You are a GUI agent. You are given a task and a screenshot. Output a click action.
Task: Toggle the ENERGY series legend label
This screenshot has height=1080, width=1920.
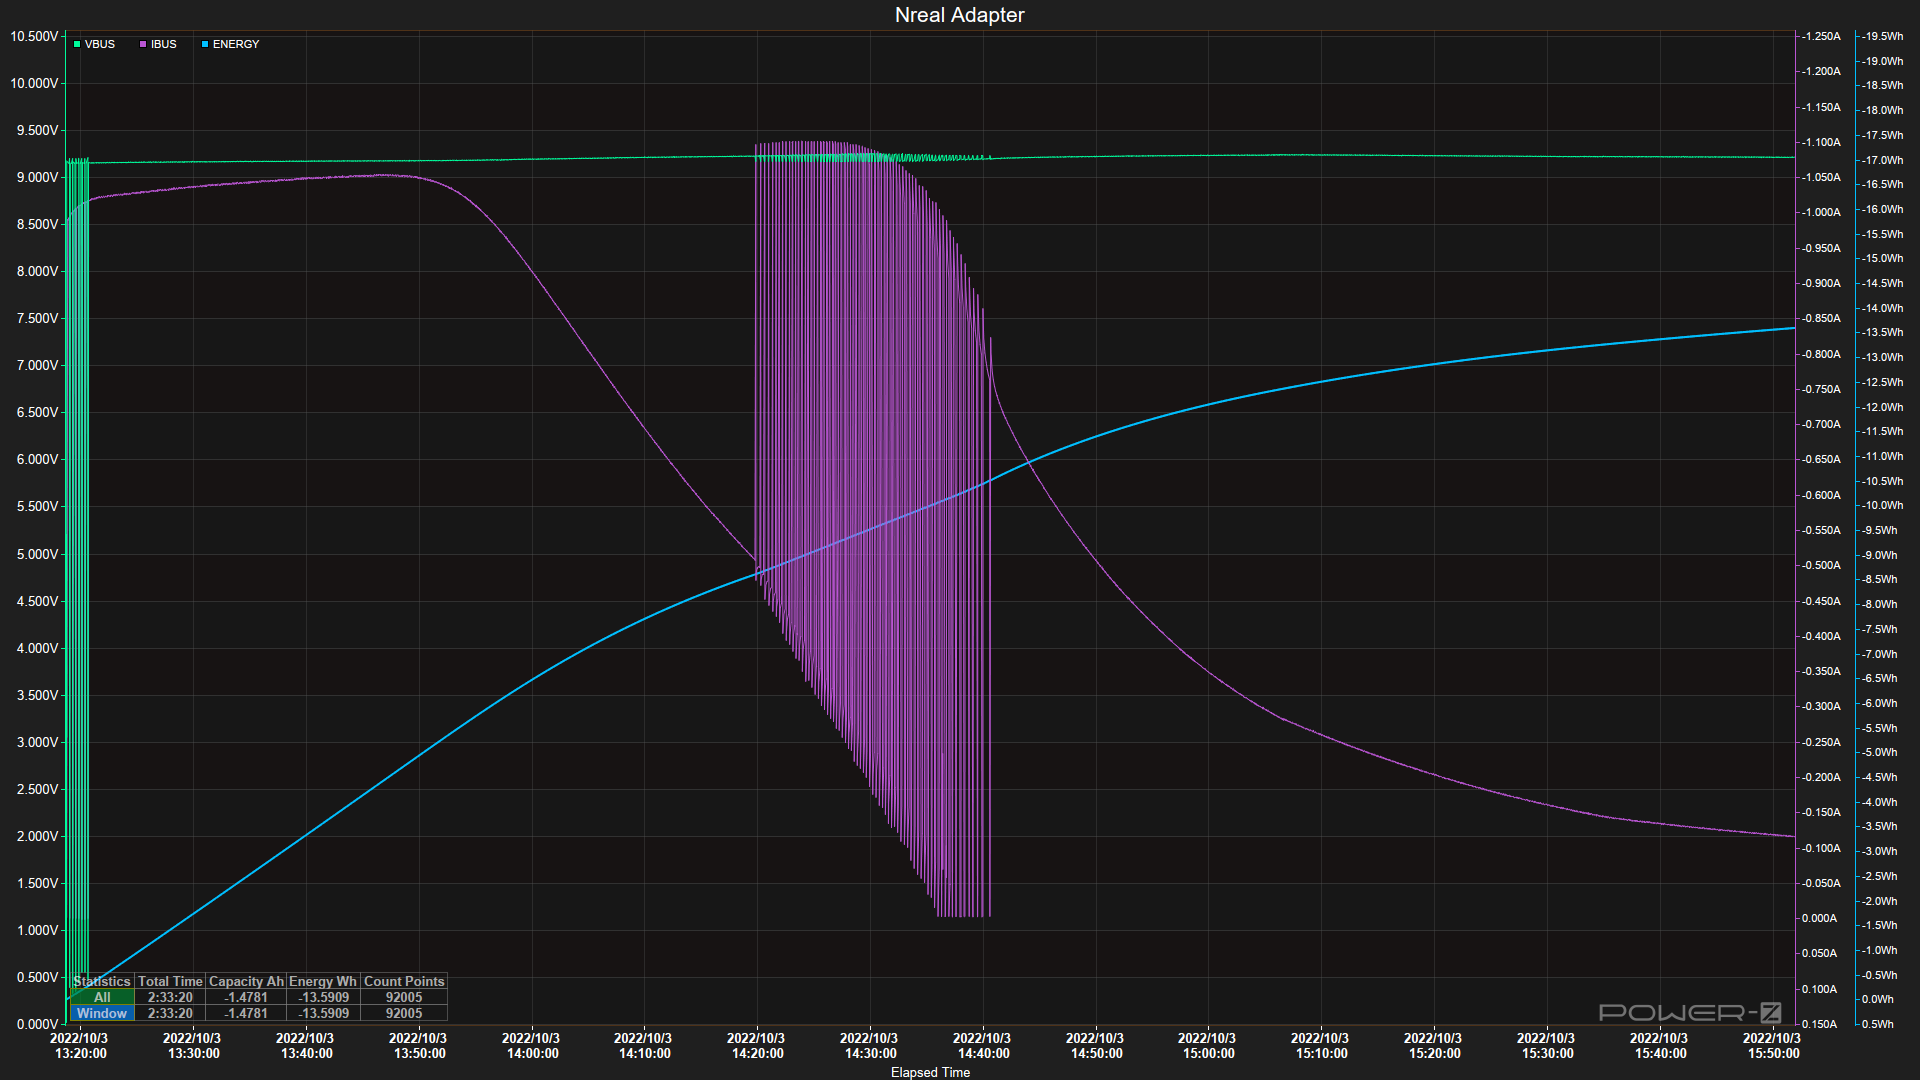236,45
